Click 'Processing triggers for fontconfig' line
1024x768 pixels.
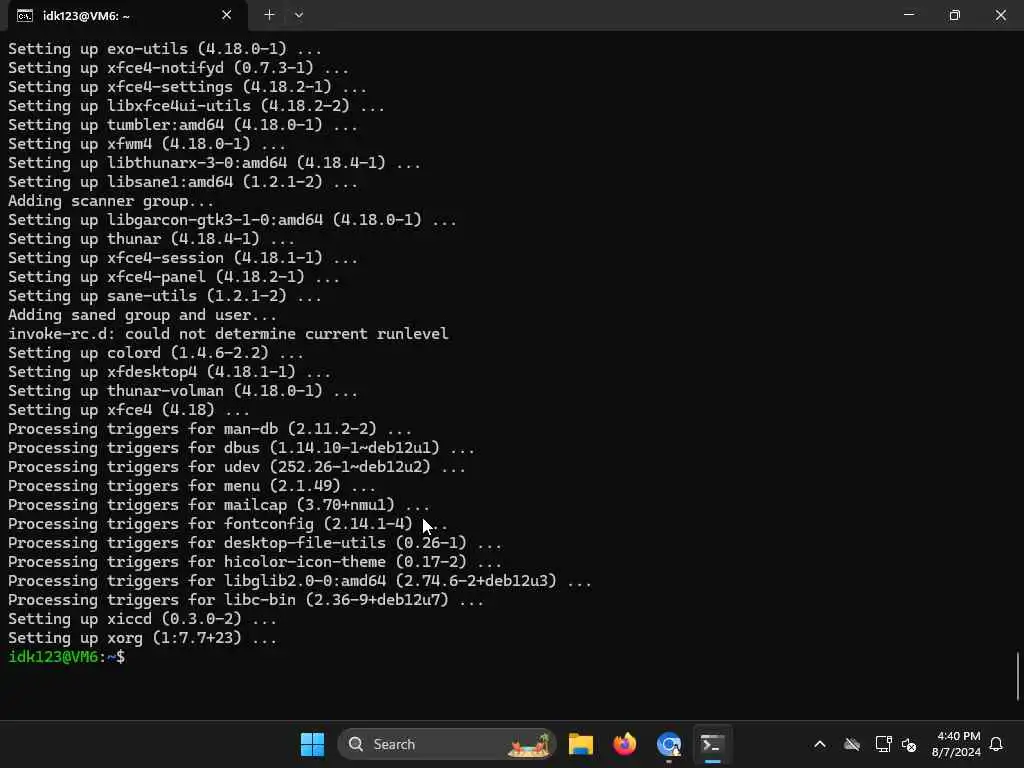click(228, 524)
